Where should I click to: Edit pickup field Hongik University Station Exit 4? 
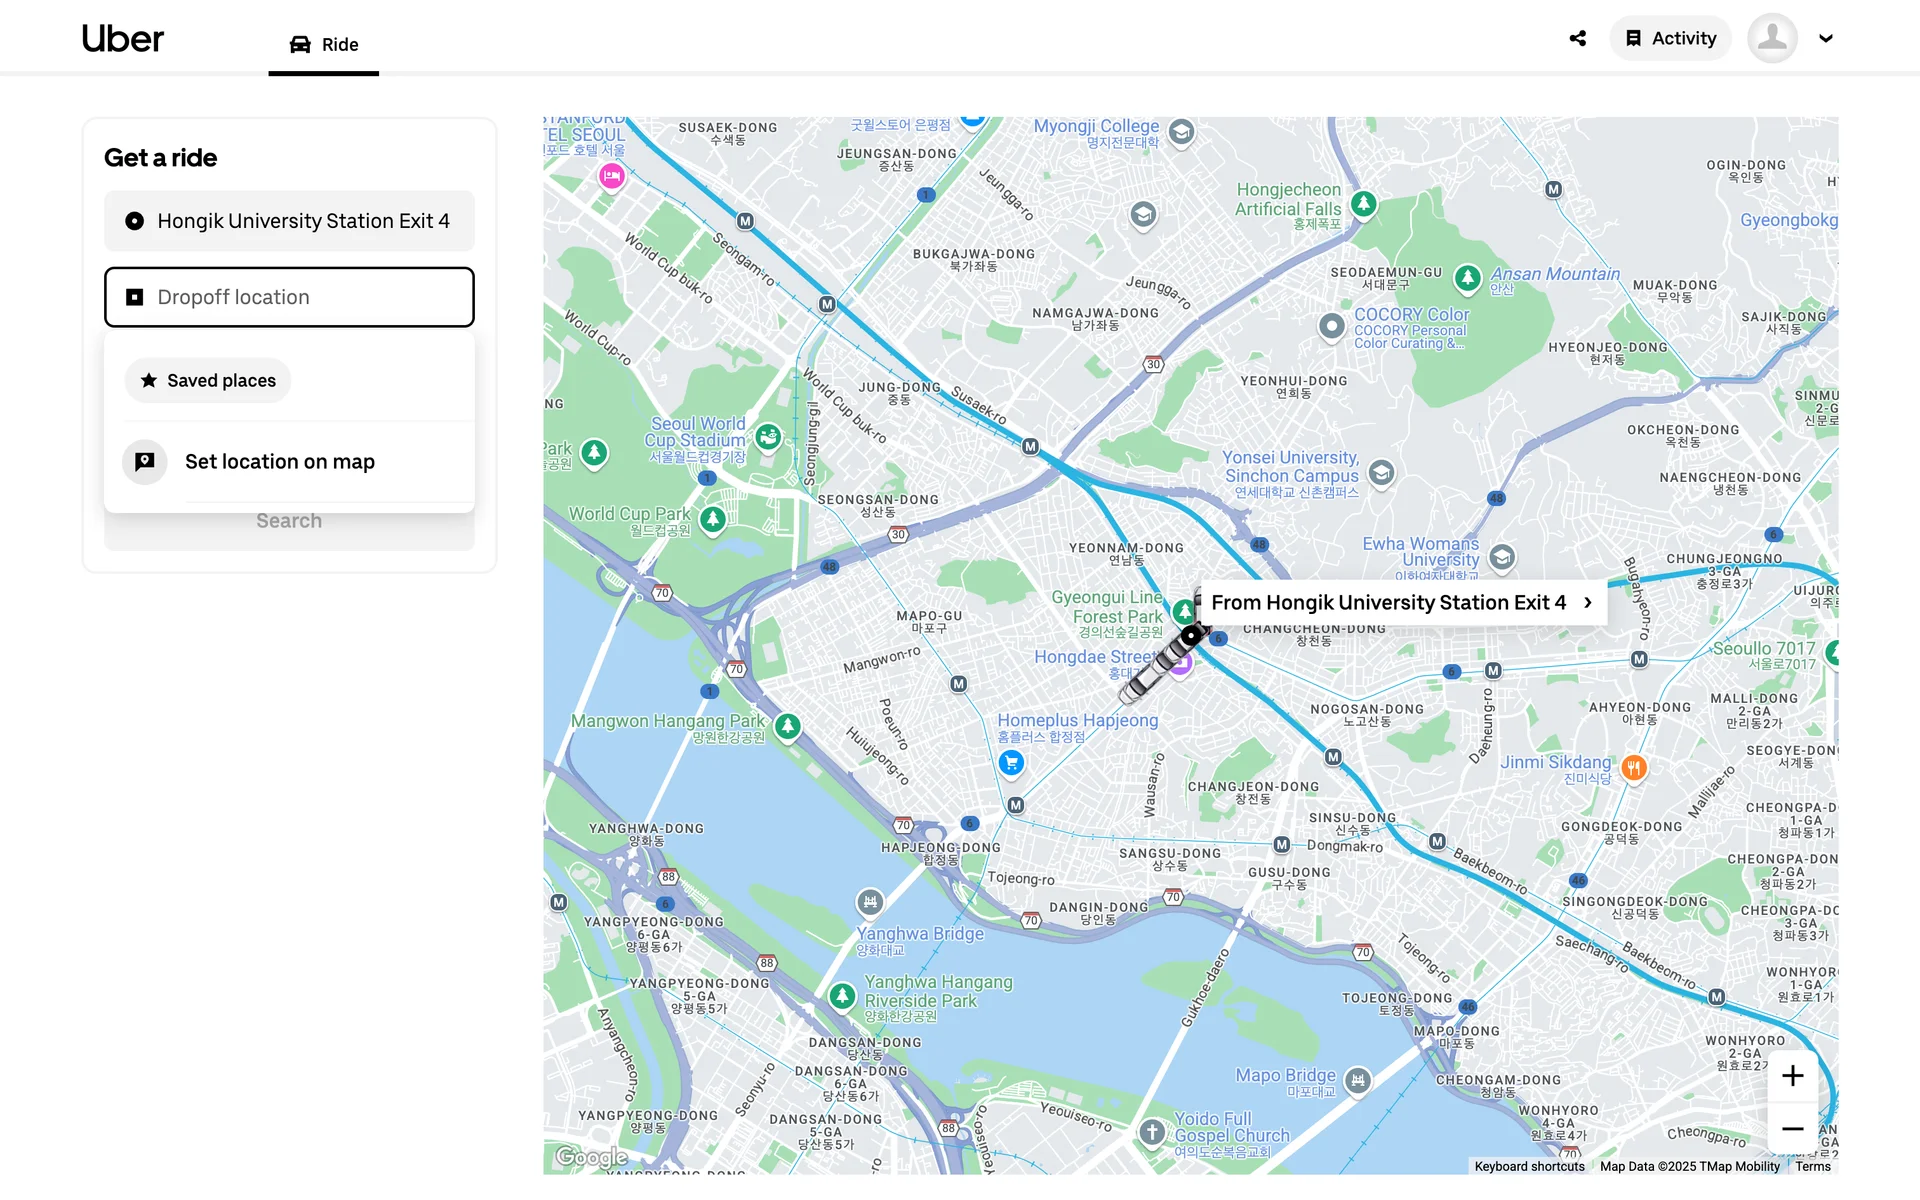[x=289, y=221]
